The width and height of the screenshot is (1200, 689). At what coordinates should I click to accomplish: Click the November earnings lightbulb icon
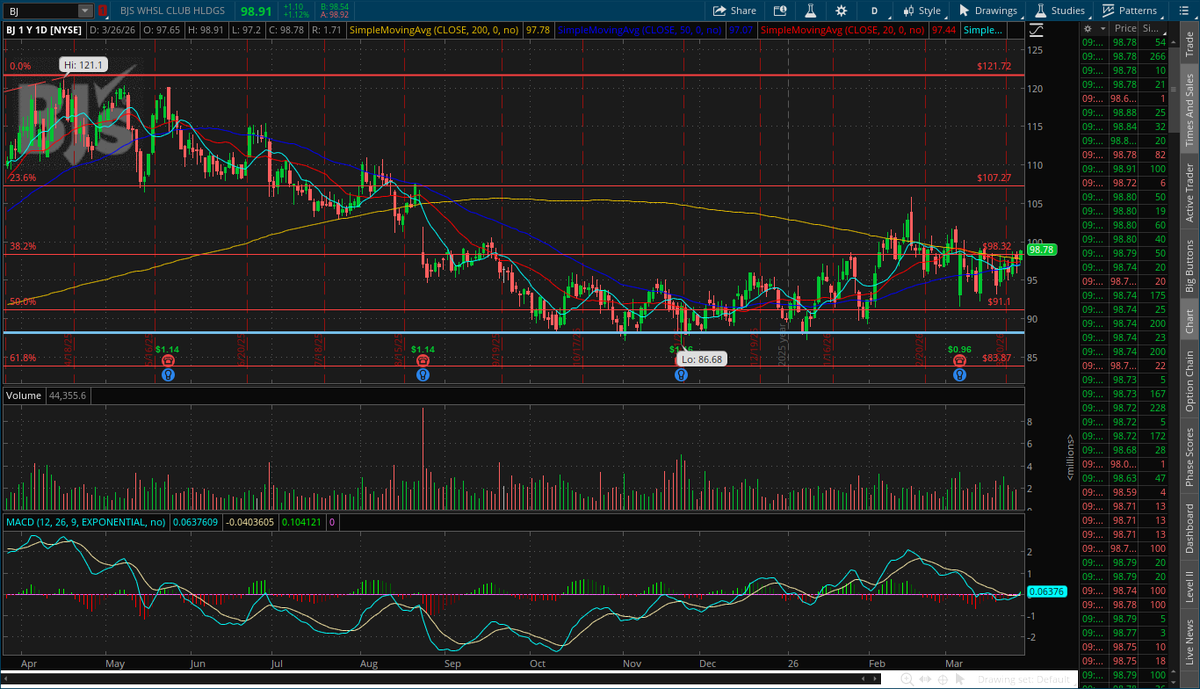point(680,375)
